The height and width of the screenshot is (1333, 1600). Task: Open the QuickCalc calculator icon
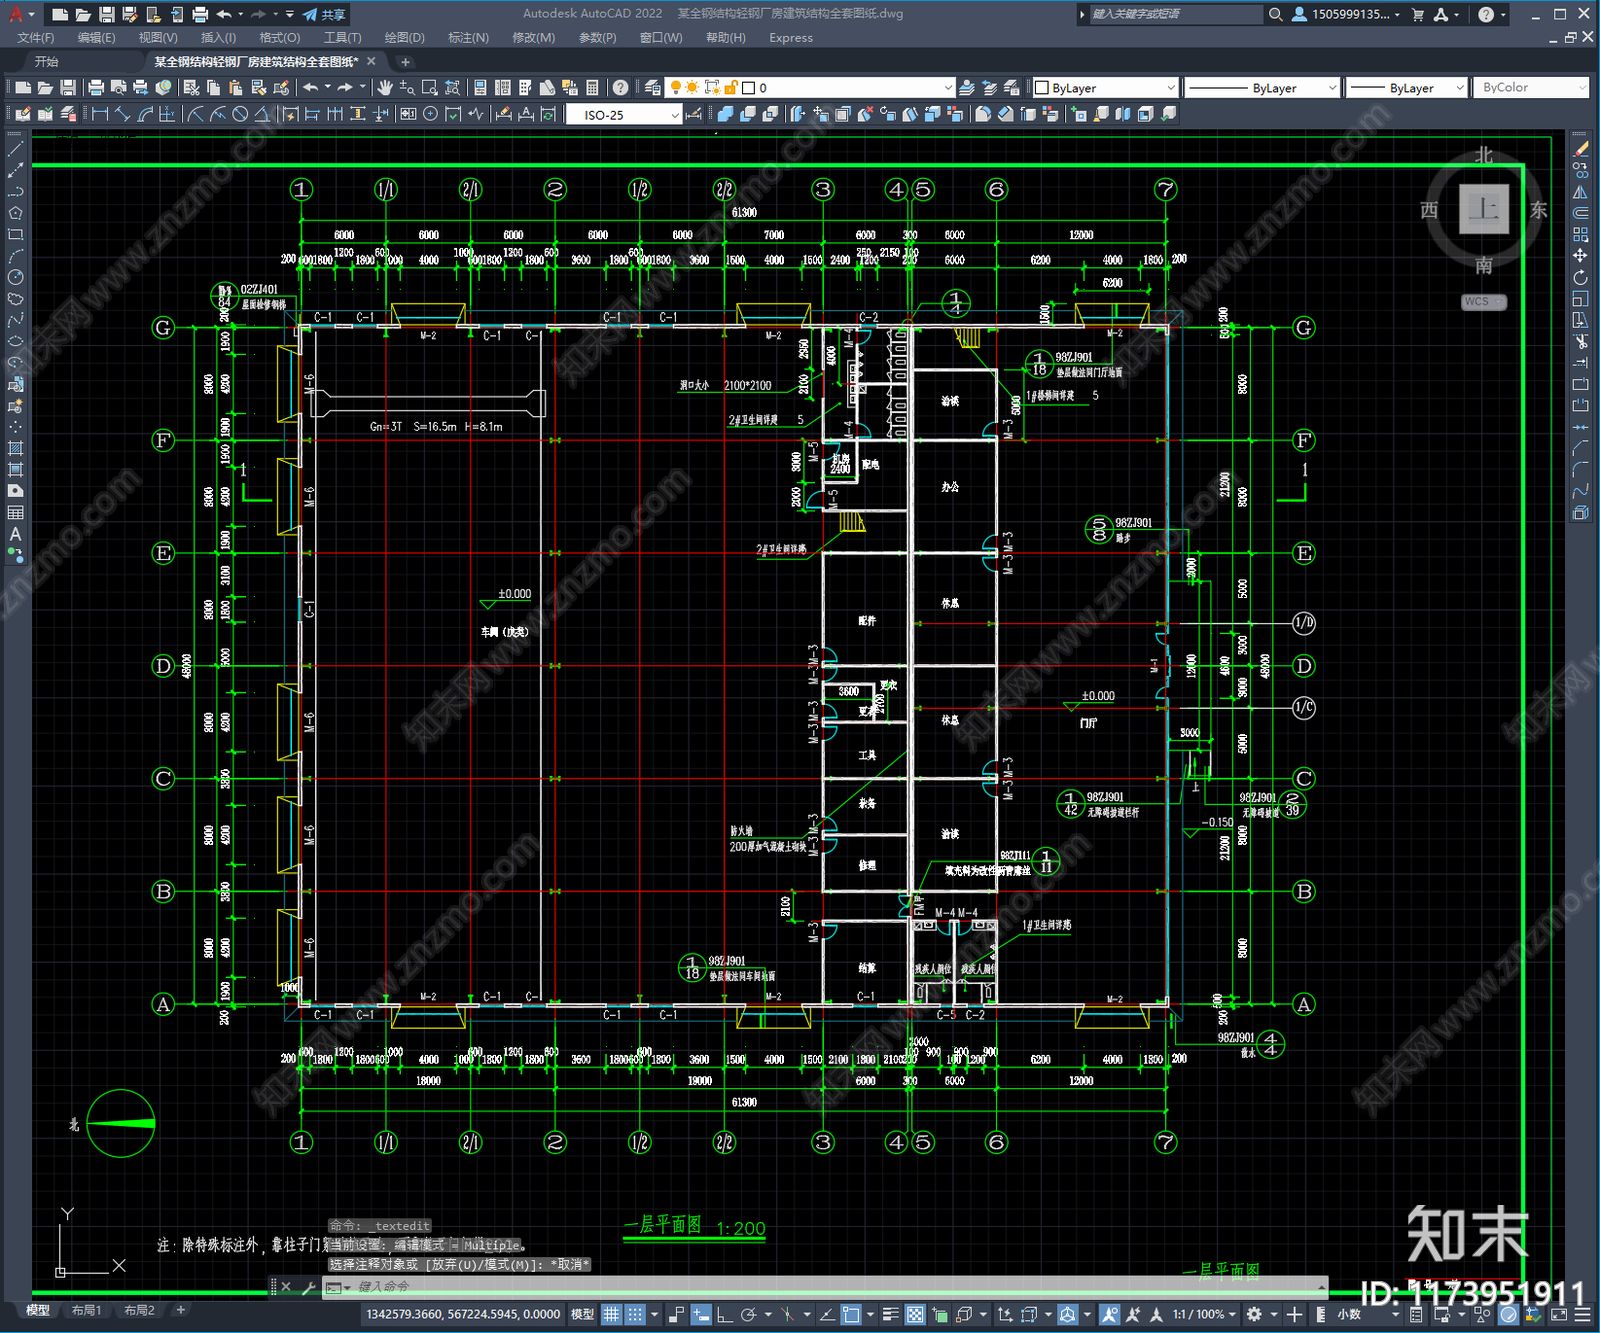(x=592, y=88)
